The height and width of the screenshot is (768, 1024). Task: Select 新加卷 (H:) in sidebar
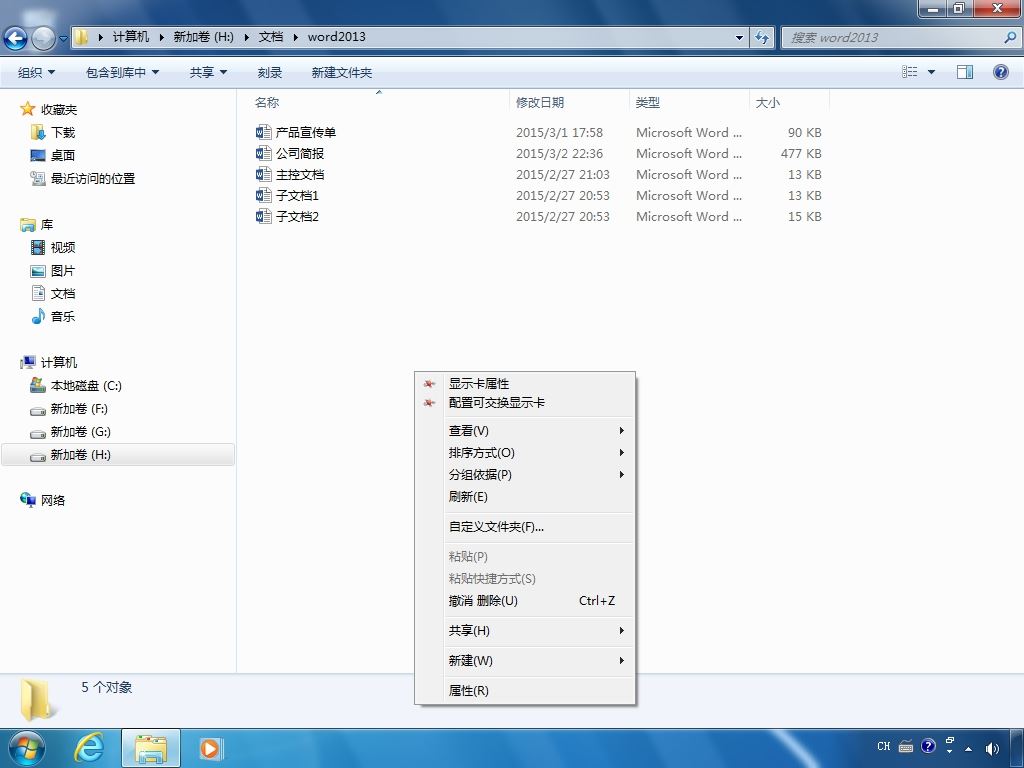[x=118, y=455]
